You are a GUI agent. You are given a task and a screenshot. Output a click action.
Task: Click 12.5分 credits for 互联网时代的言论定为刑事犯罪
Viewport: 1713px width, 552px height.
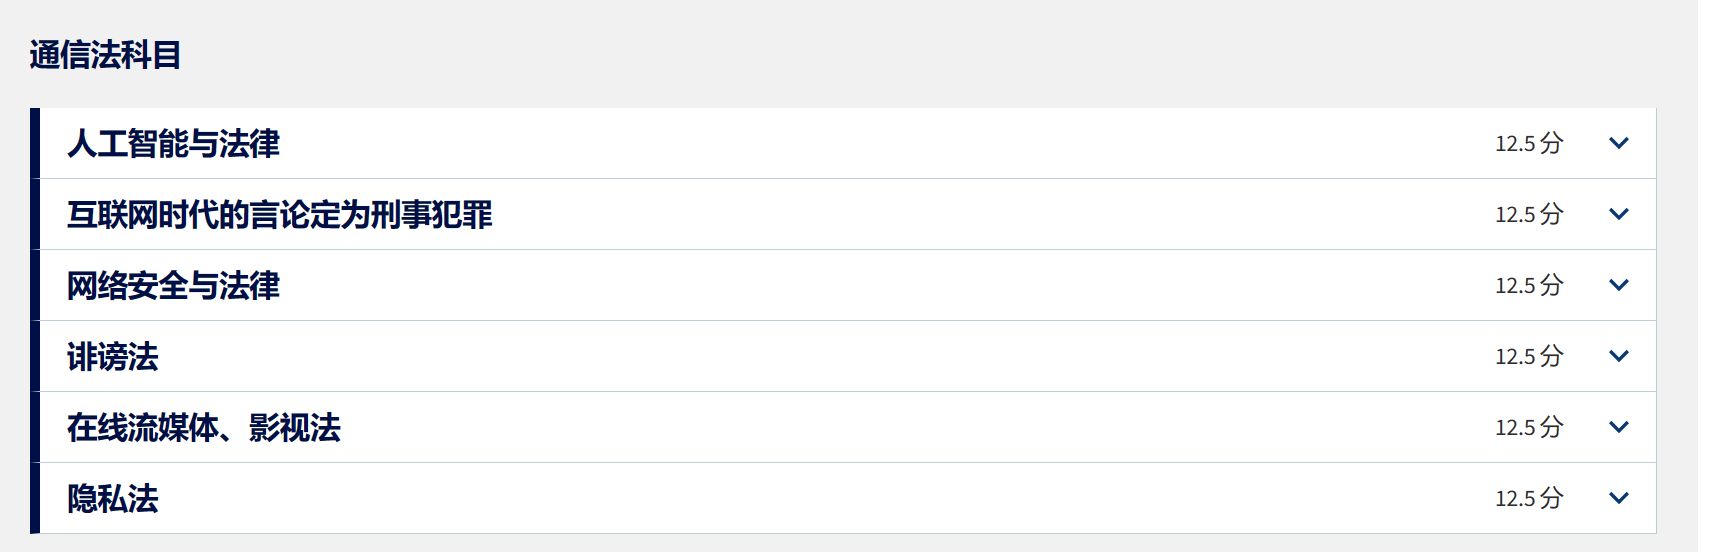pyautogui.click(x=1528, y=214)
